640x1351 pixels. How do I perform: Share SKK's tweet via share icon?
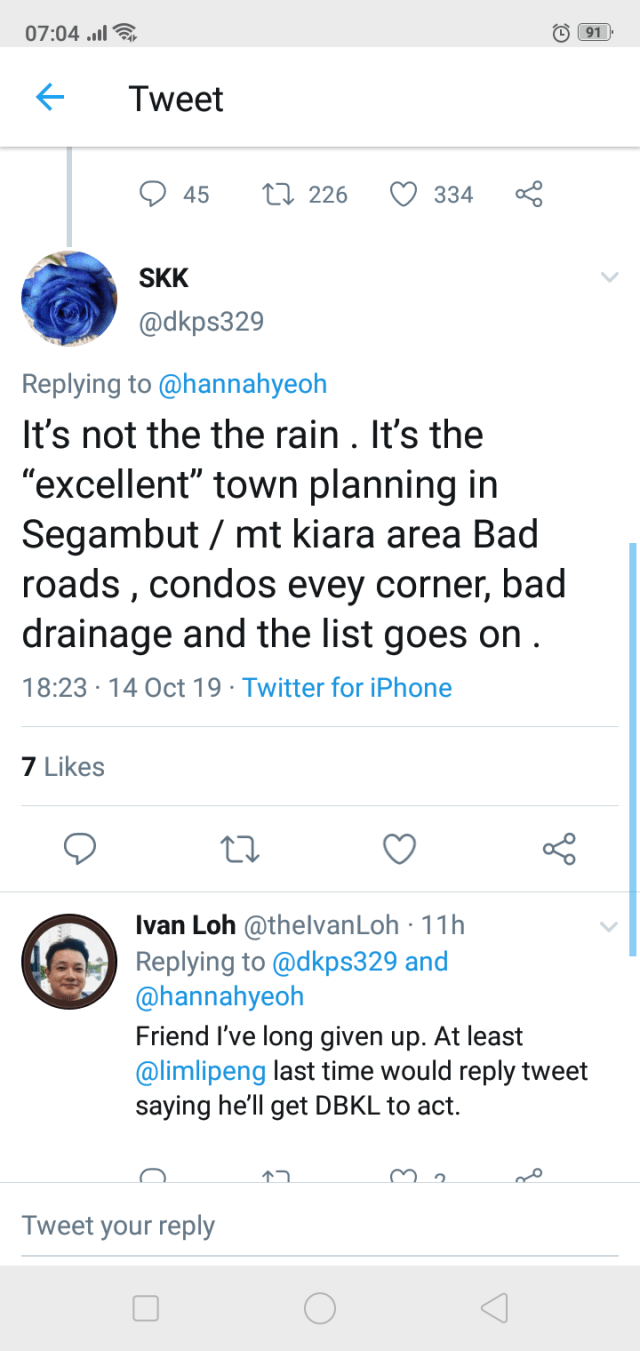pyautogui.click(x=559, y=849)
